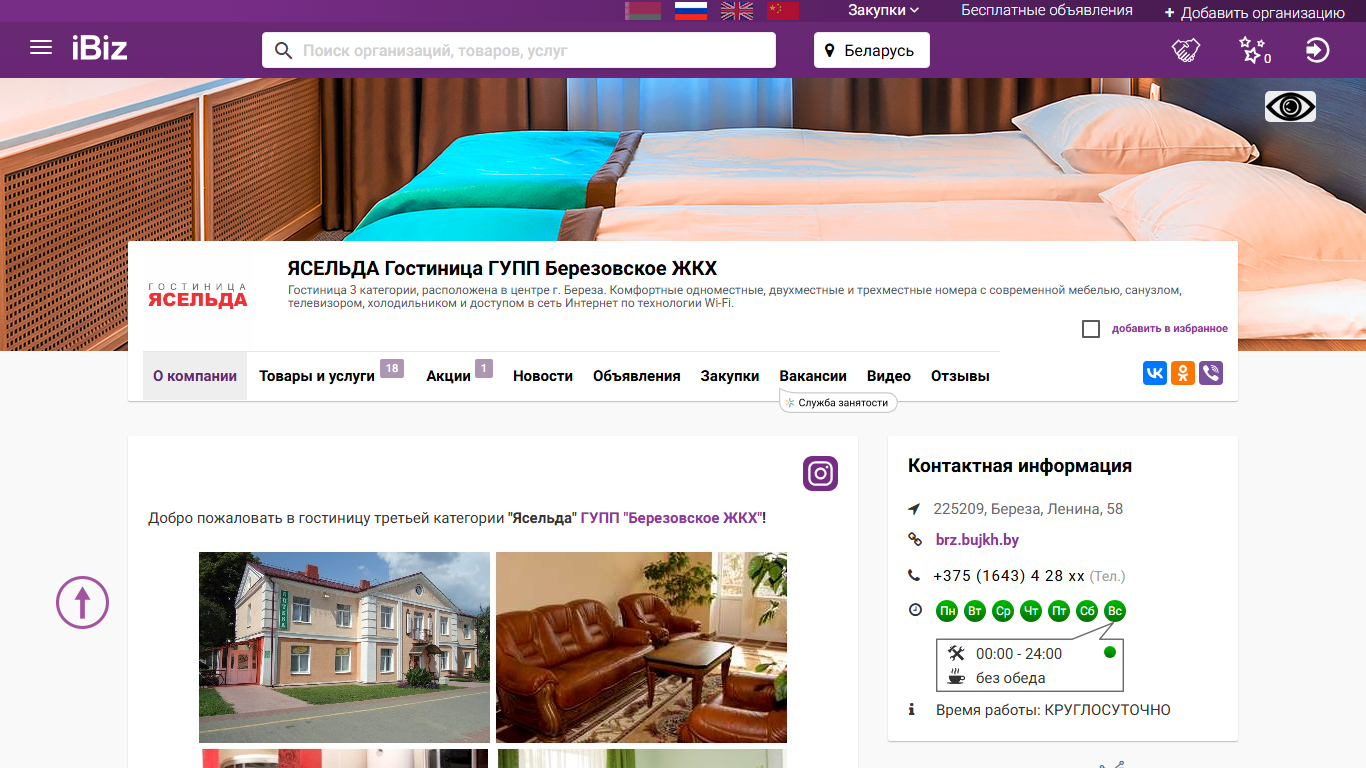Select Monday 'Пн' schedule day
1366x768 pixels.
[947, 611]
